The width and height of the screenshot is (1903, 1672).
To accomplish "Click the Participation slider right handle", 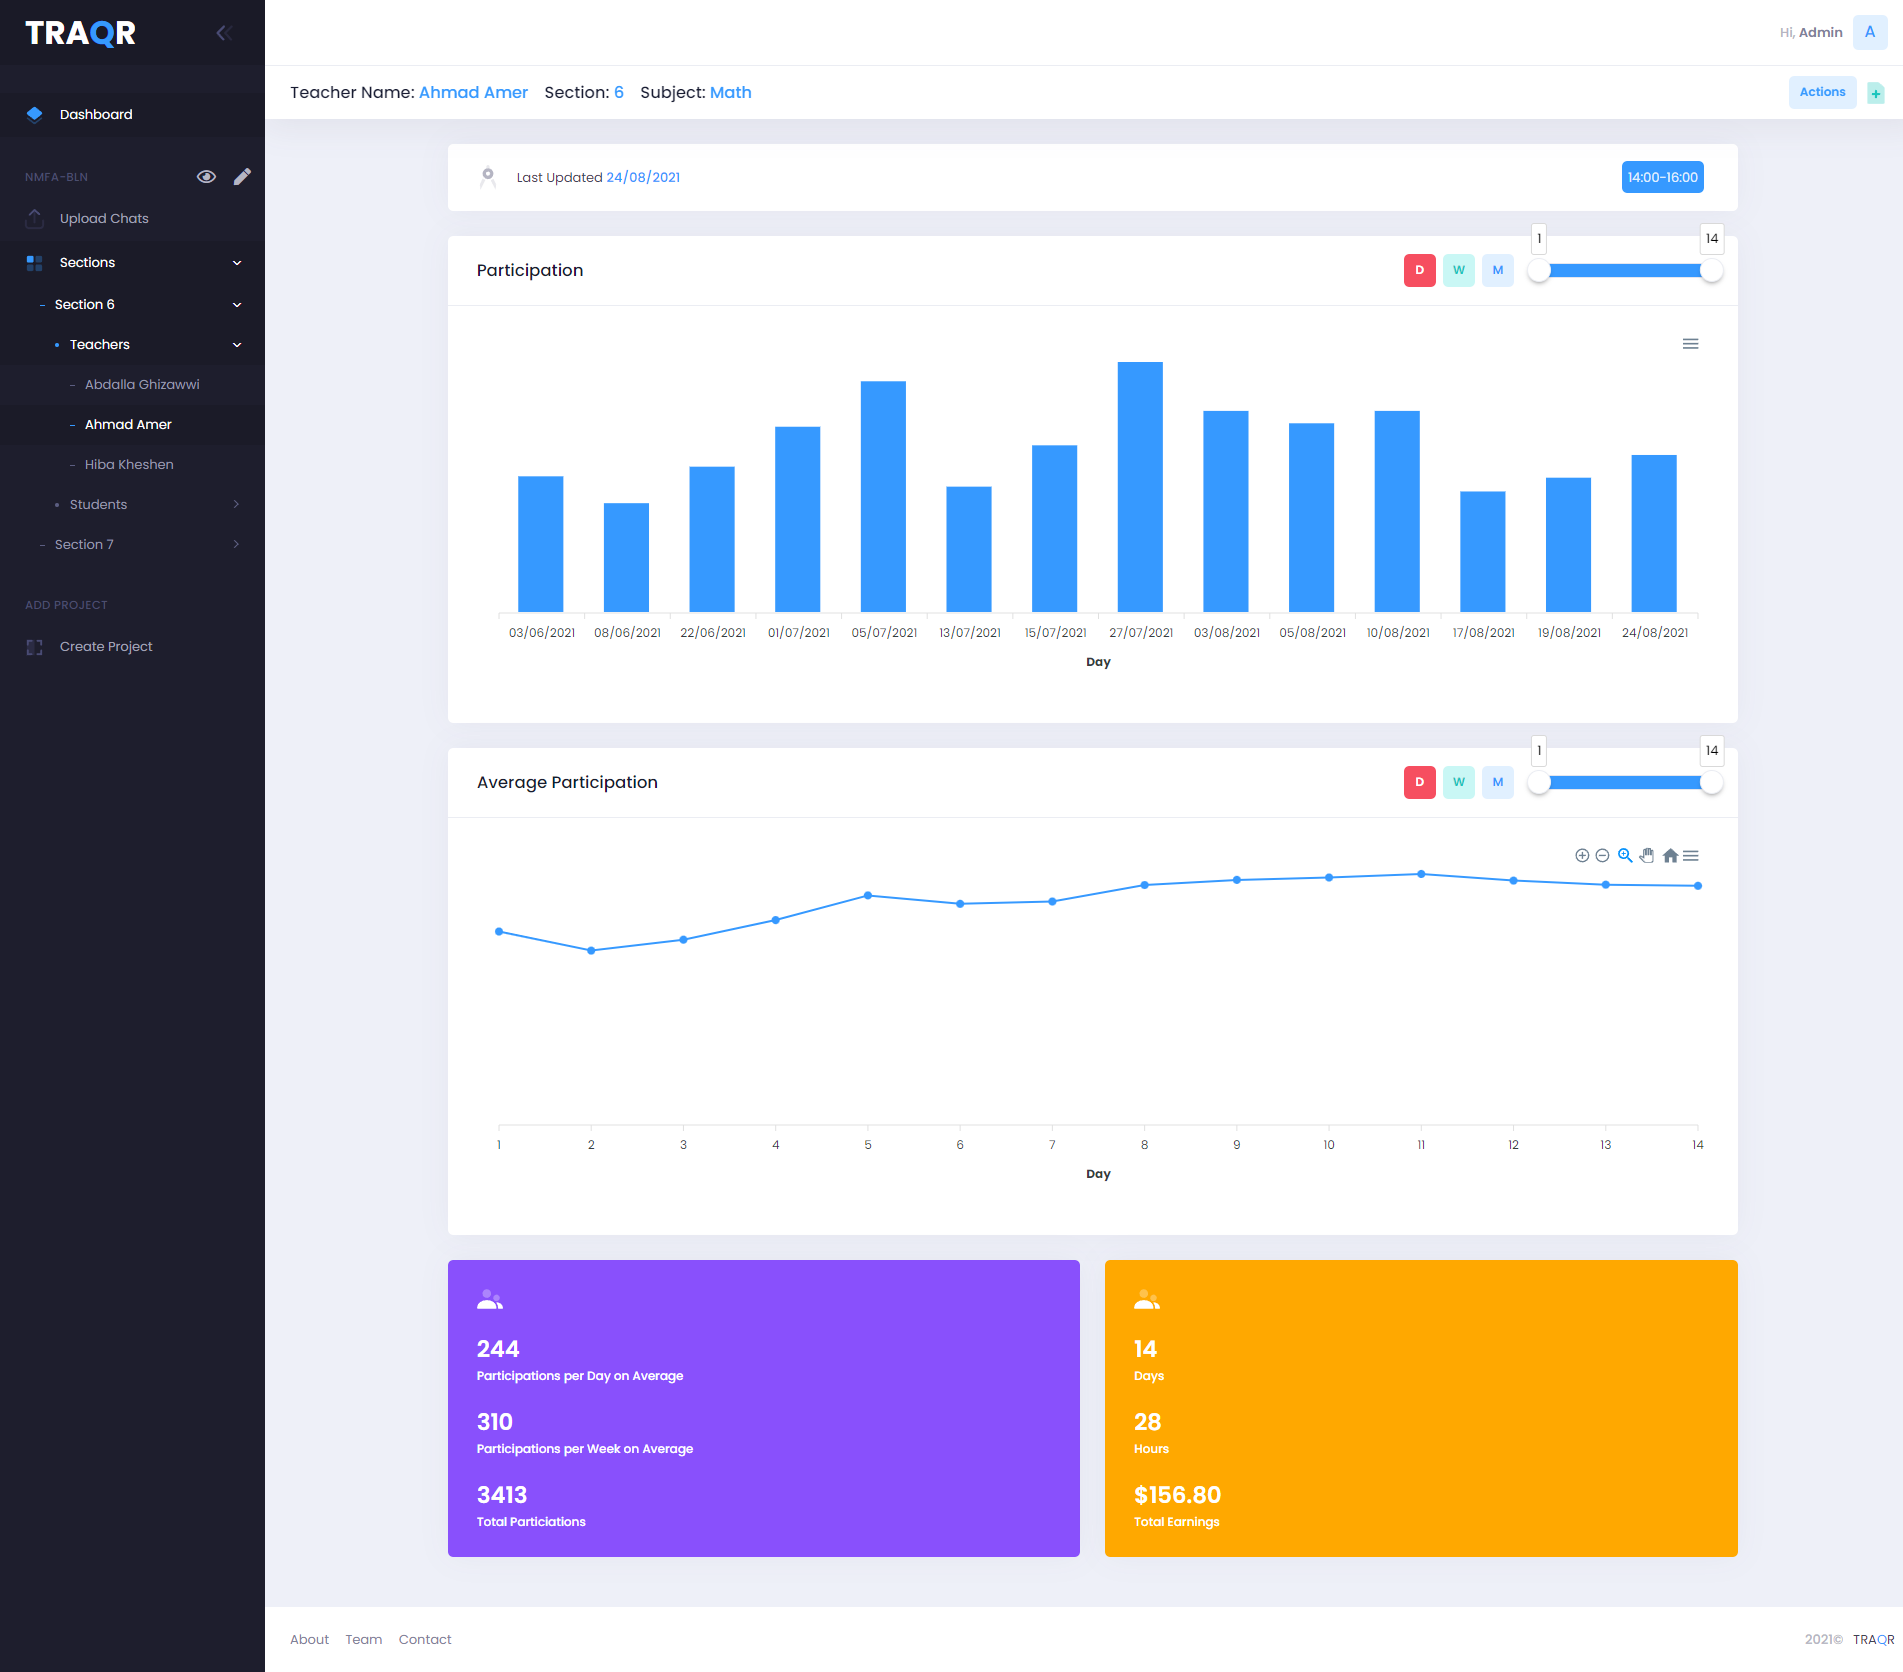I will point(1711,271).
